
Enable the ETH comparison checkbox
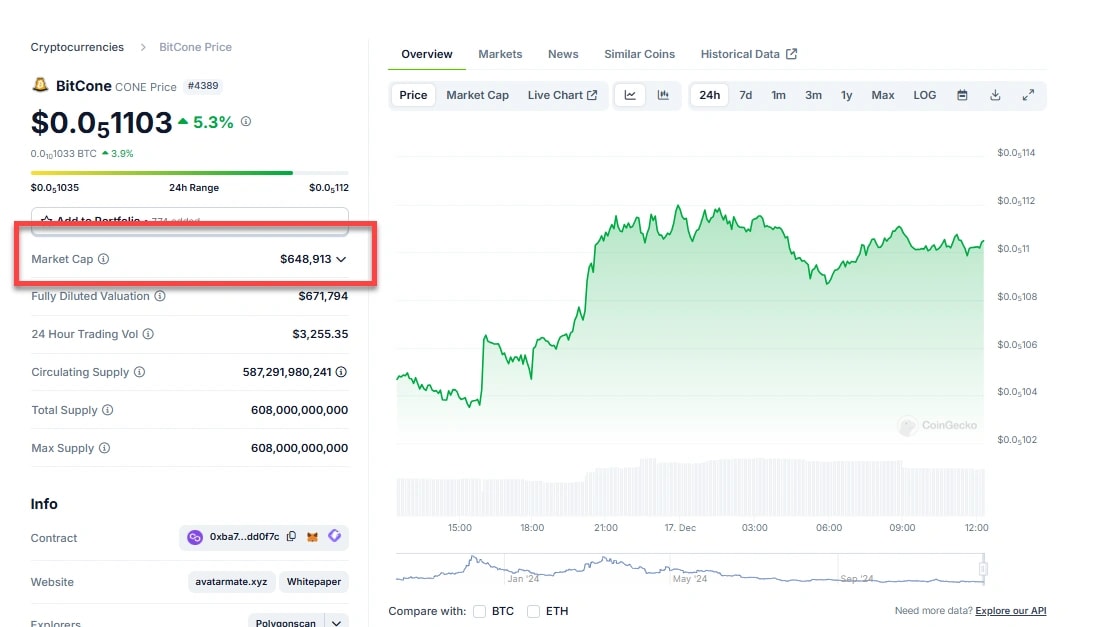(x=534, y=611)
